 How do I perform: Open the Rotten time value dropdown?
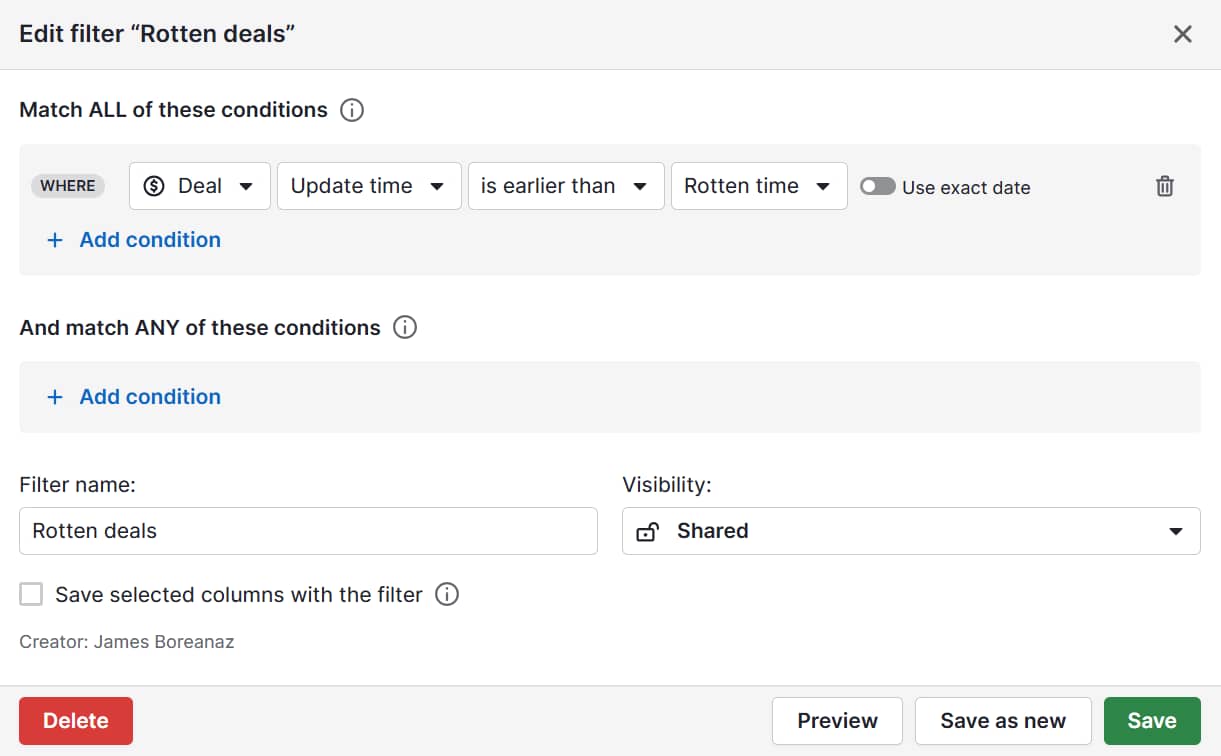click(x=759, y=186)
